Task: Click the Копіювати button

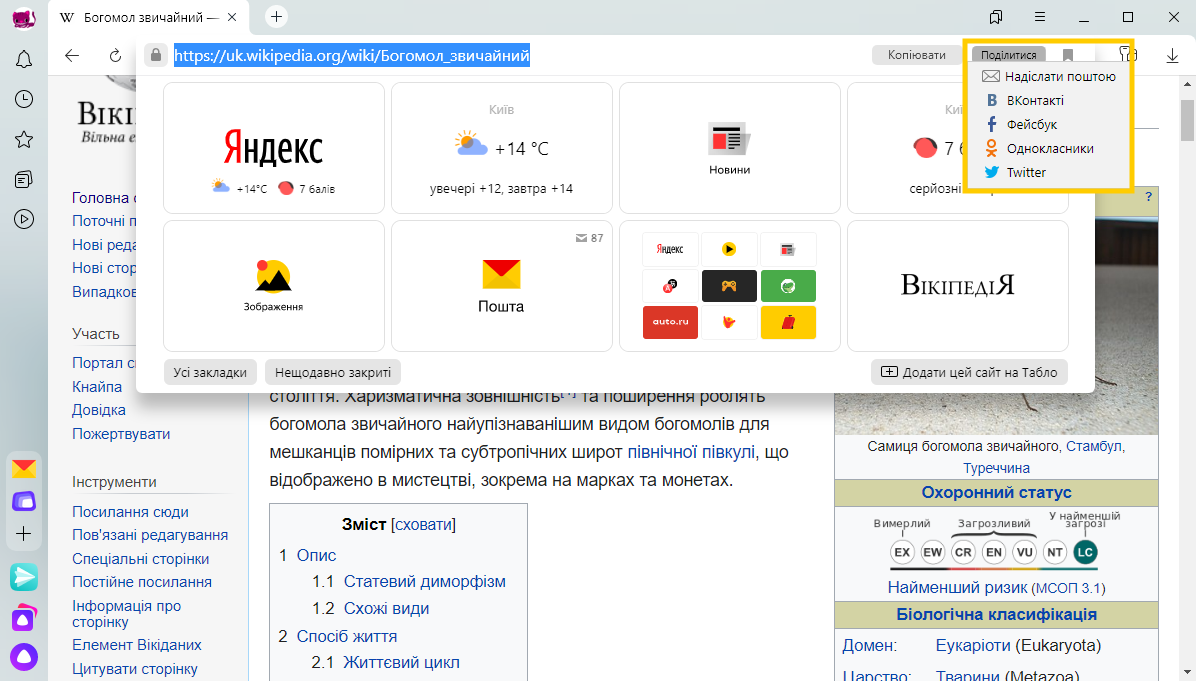Action: pos(917,55)
